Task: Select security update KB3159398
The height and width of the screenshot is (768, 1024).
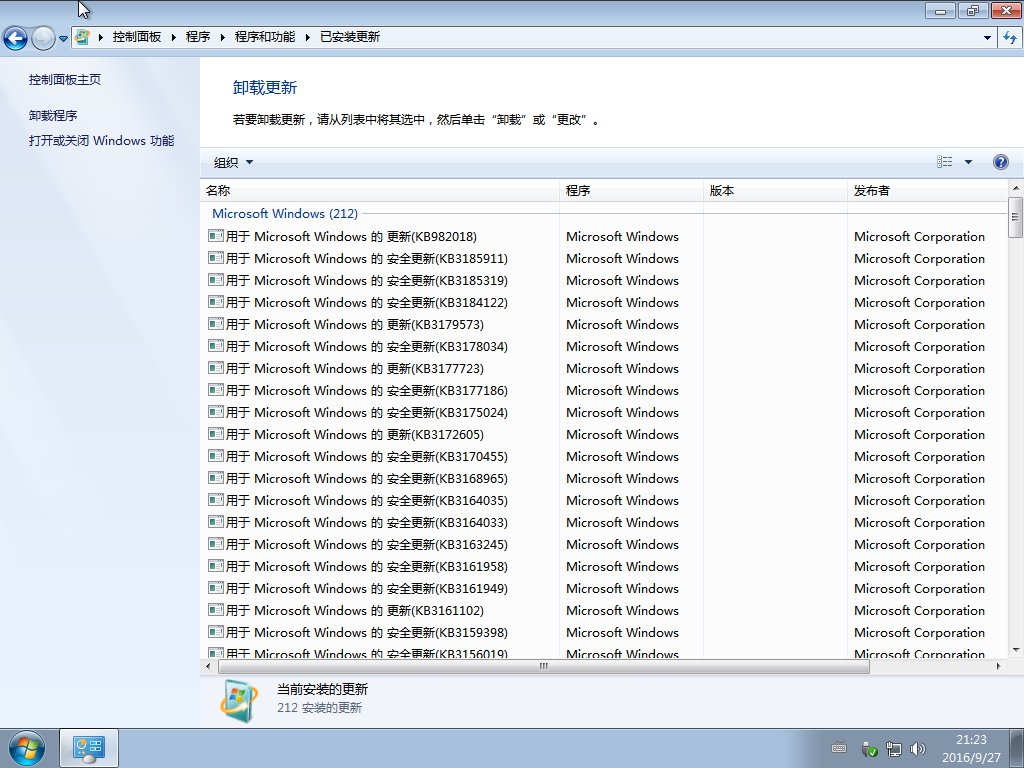Action: (x=604, y=632)
